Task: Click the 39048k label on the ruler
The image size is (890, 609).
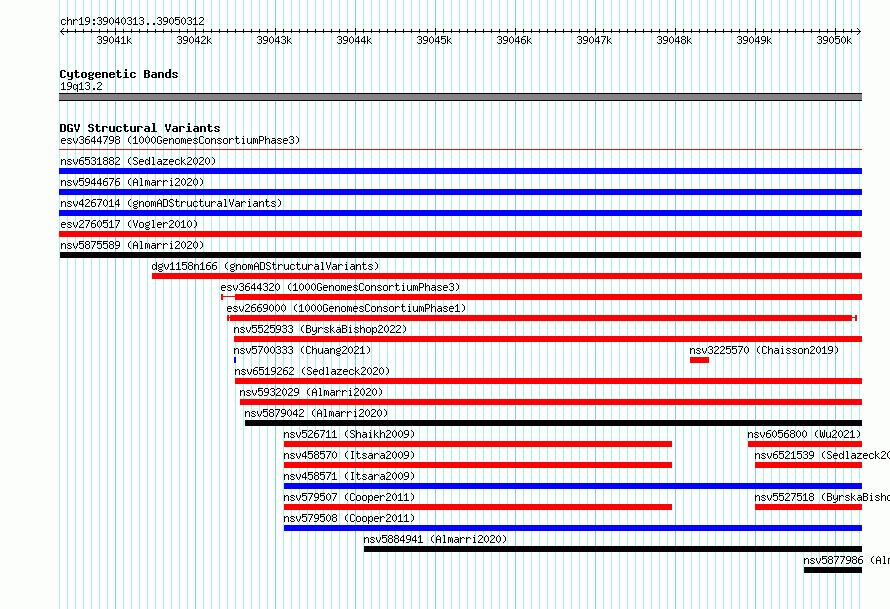Action: tap(674, 40)
